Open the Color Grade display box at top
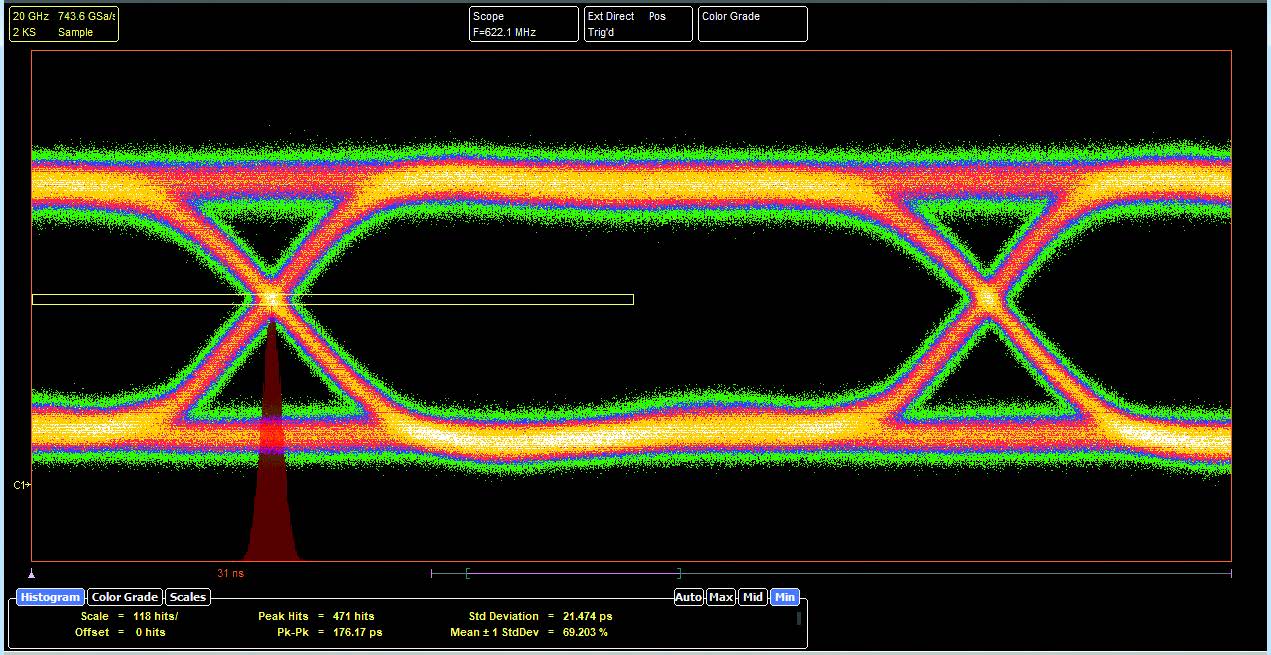The image size is (1271, 655). click(x=752, y=24)
